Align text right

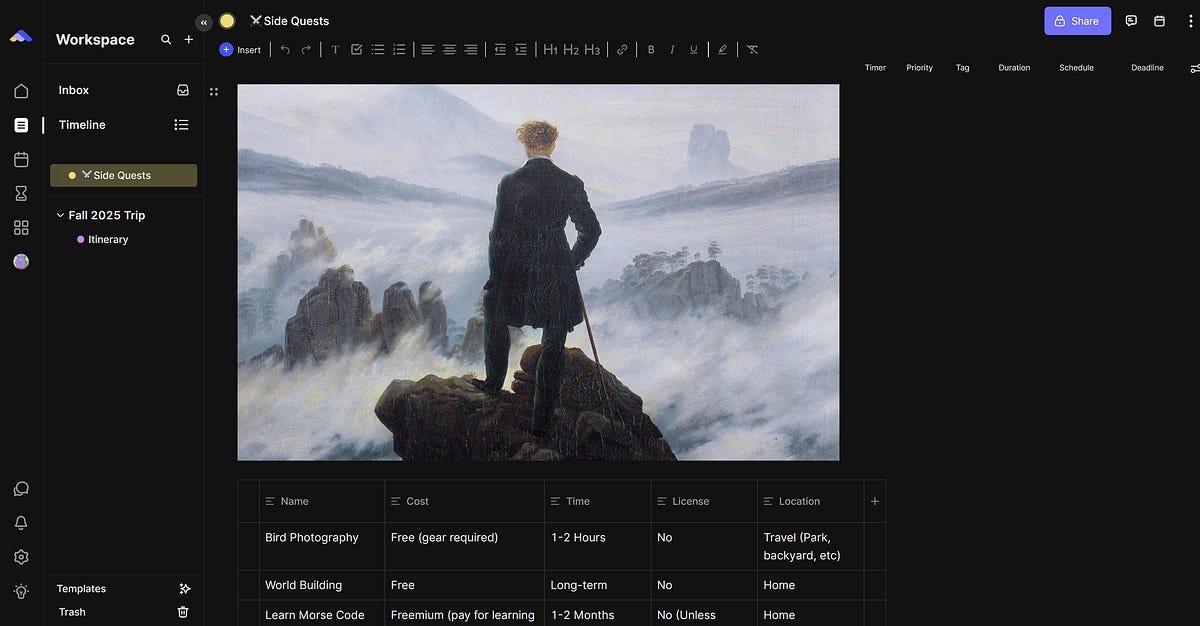point(470,50)
